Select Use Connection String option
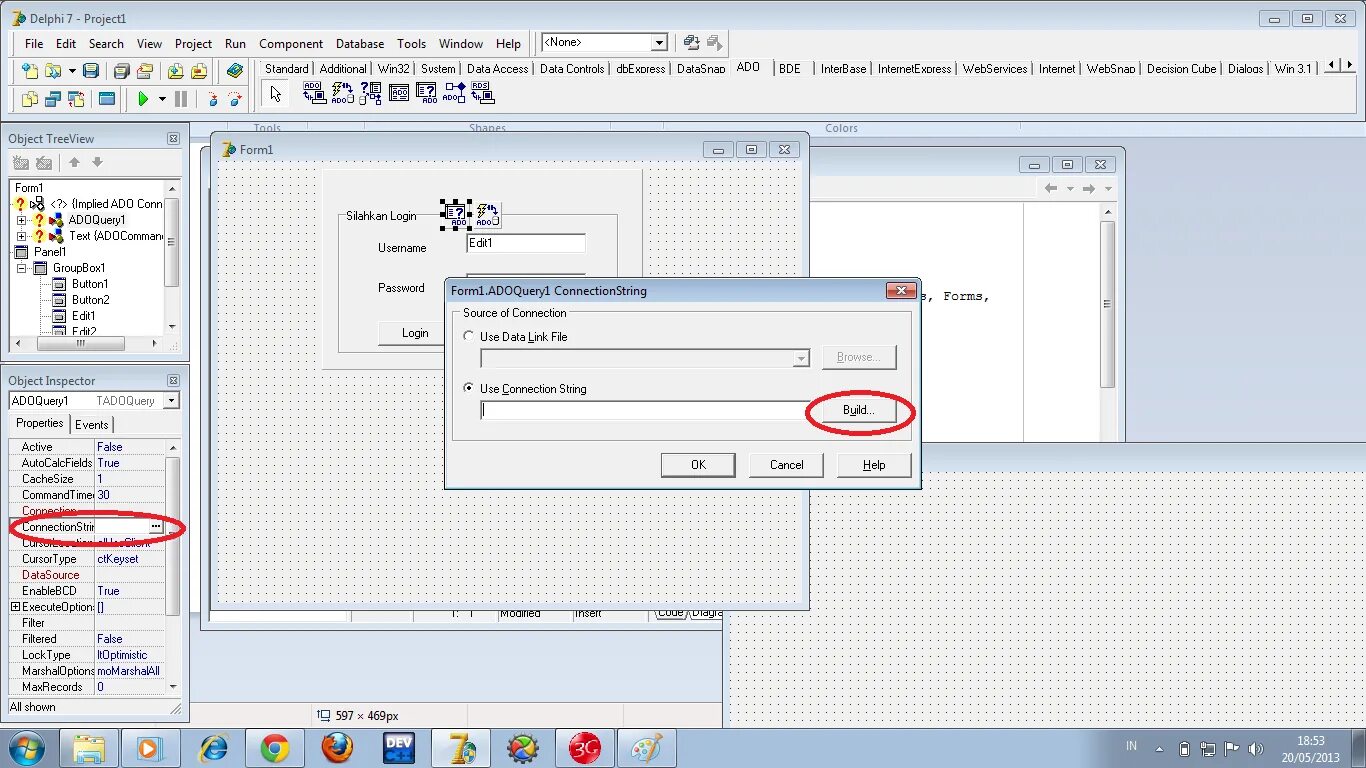1366x768 pixels. click(469, 389)
